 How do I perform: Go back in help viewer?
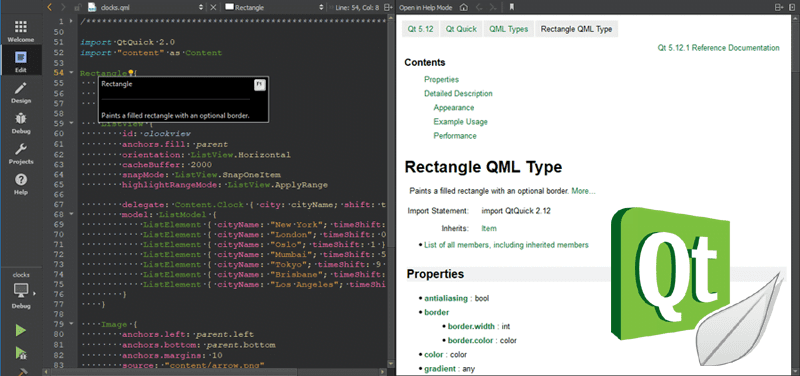479,8
